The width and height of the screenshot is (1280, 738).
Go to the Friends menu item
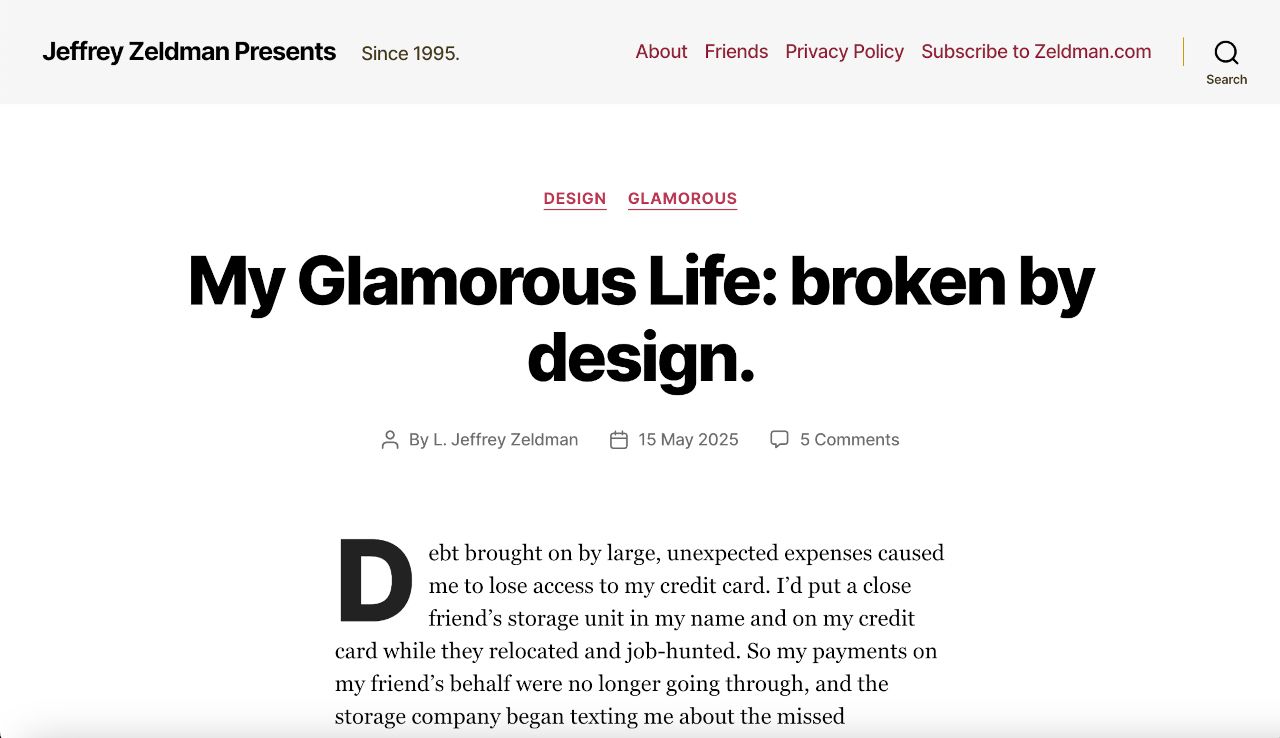click(736, 52)
